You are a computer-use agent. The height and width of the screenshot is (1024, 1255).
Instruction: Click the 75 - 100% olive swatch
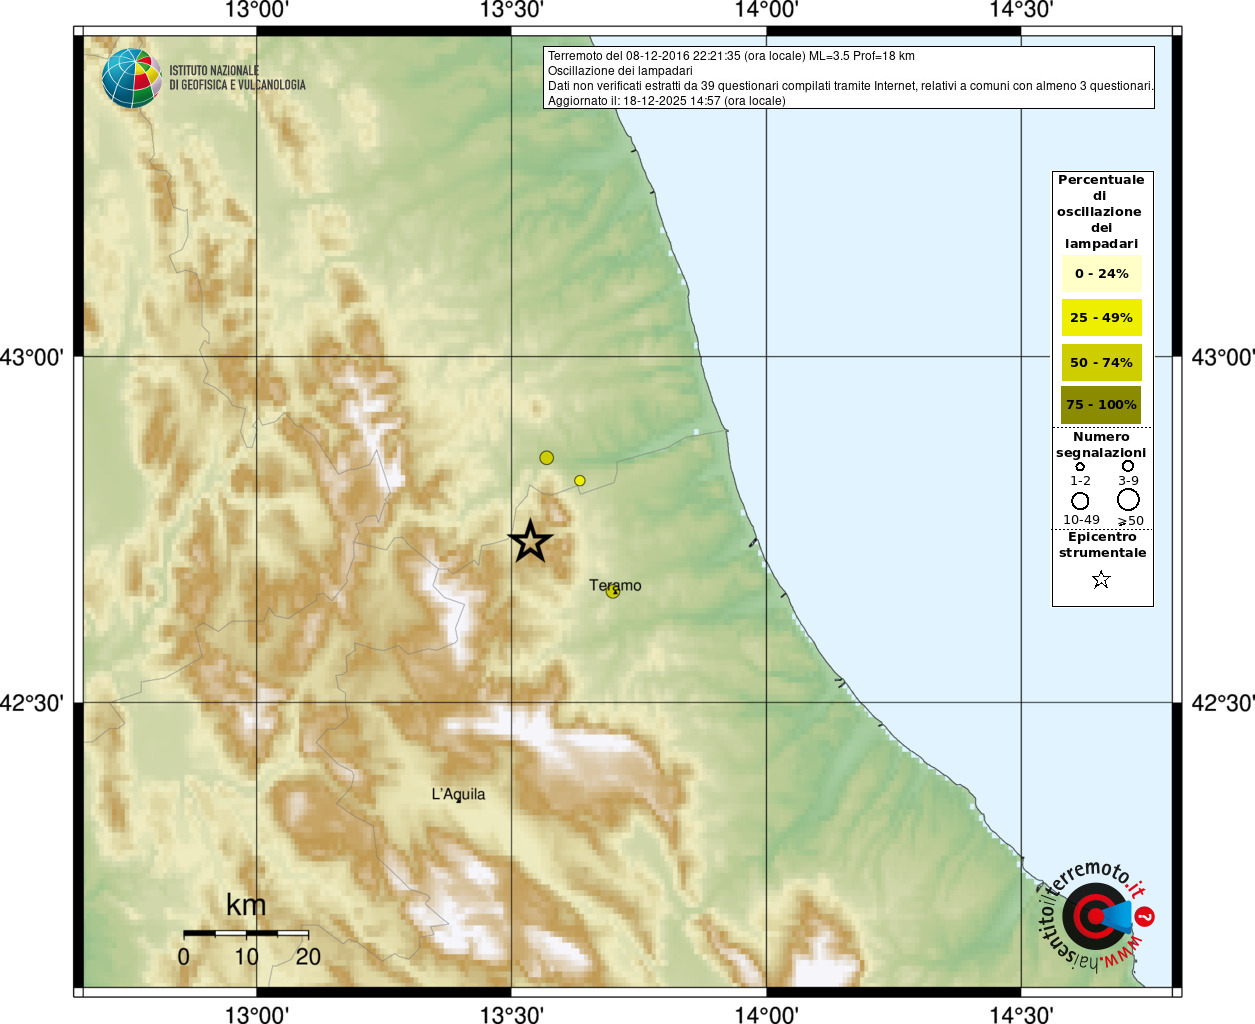coord(1101,405)
